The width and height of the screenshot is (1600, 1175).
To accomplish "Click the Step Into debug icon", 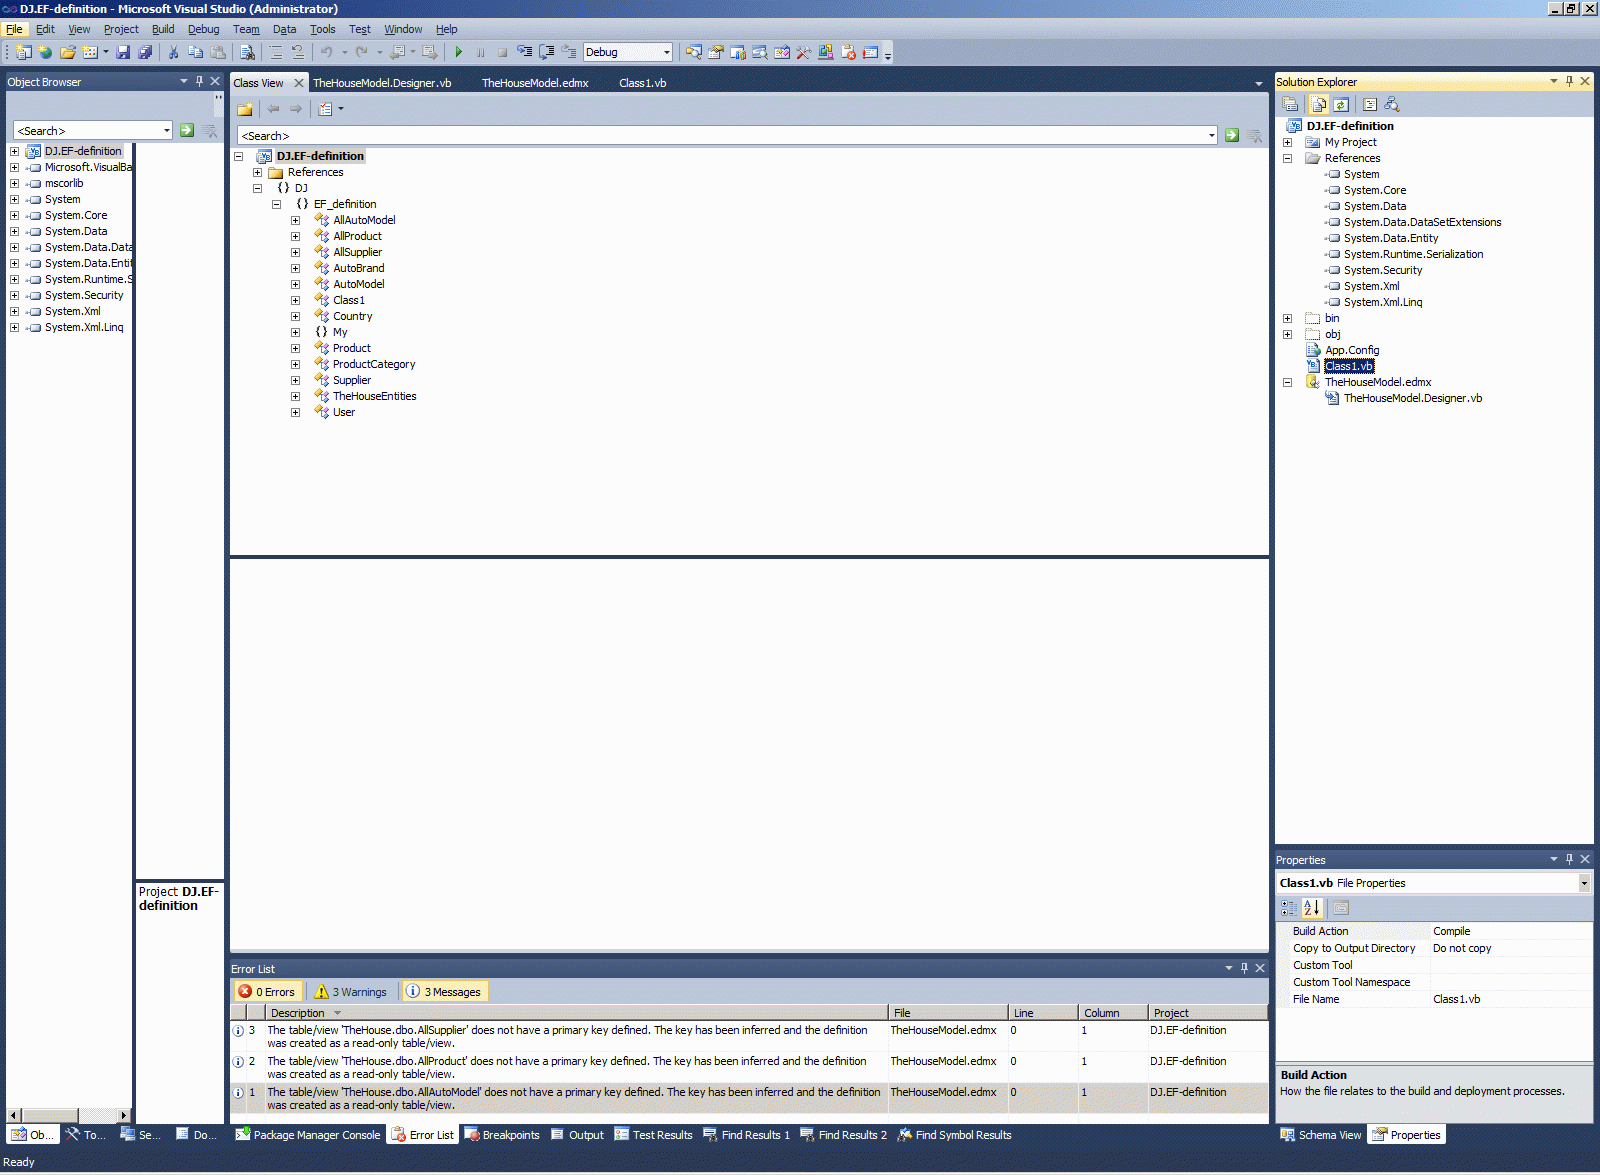I will (x=524, y=52).
